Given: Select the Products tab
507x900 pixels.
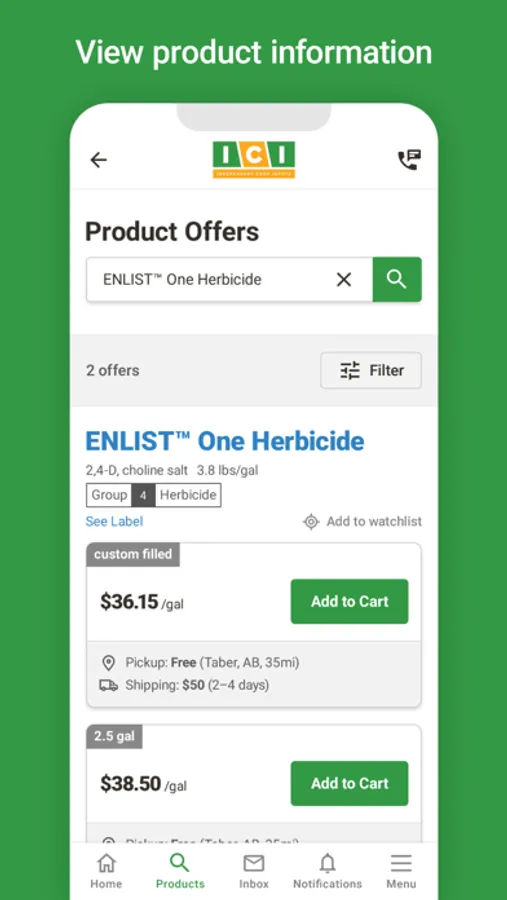Looking at the screenshot, I should pyautogui.click(x=180, y=871).
